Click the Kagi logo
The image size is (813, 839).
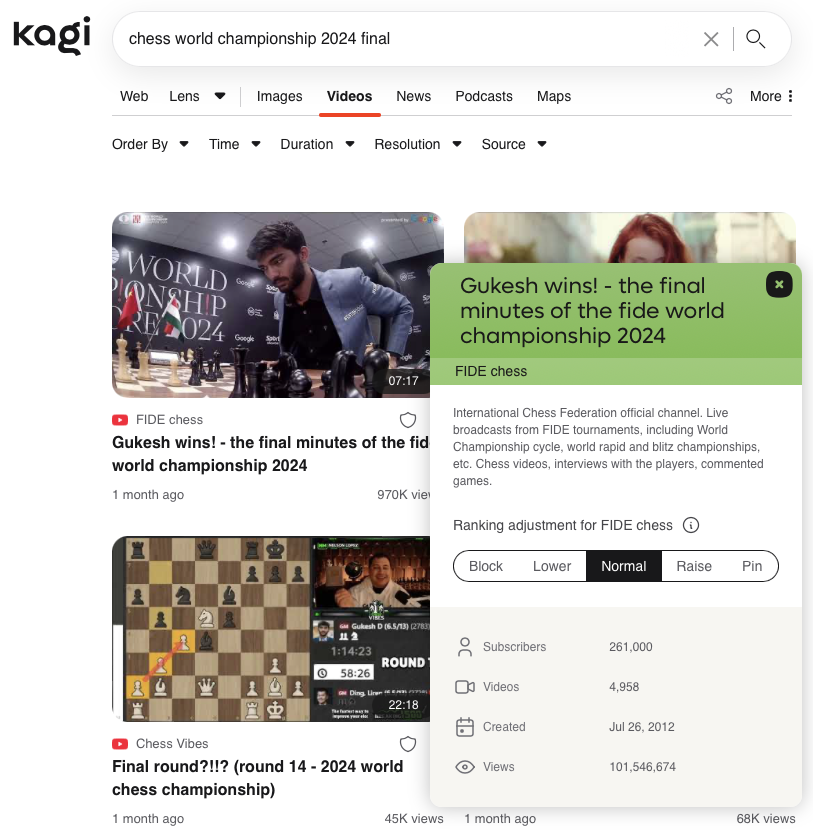52,35
